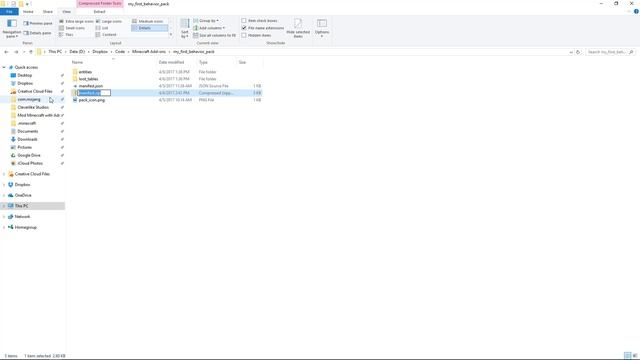Open Google Drive in Quick access
This screenshot has width=640, height=360.
[x=29, y=155]
